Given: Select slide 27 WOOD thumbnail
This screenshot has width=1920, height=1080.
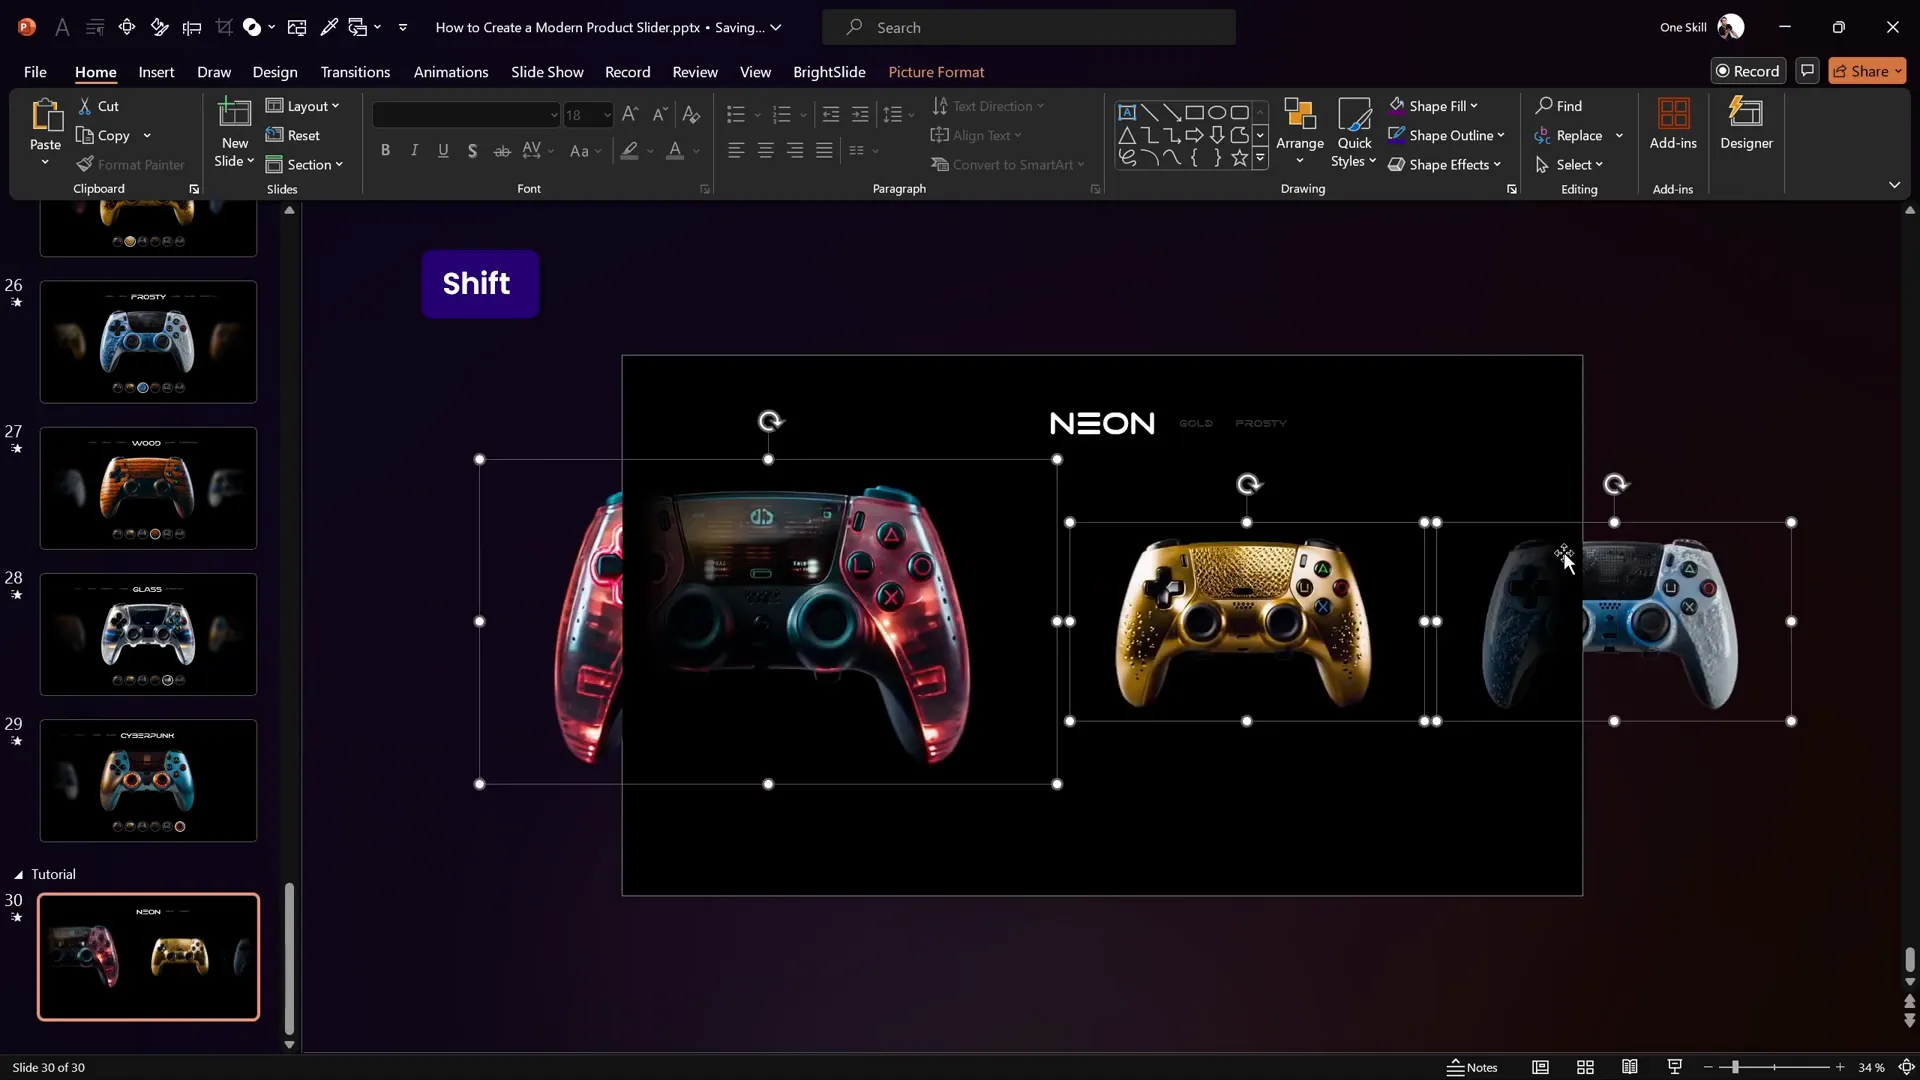Looking at the screenshot, I should 148,488.
